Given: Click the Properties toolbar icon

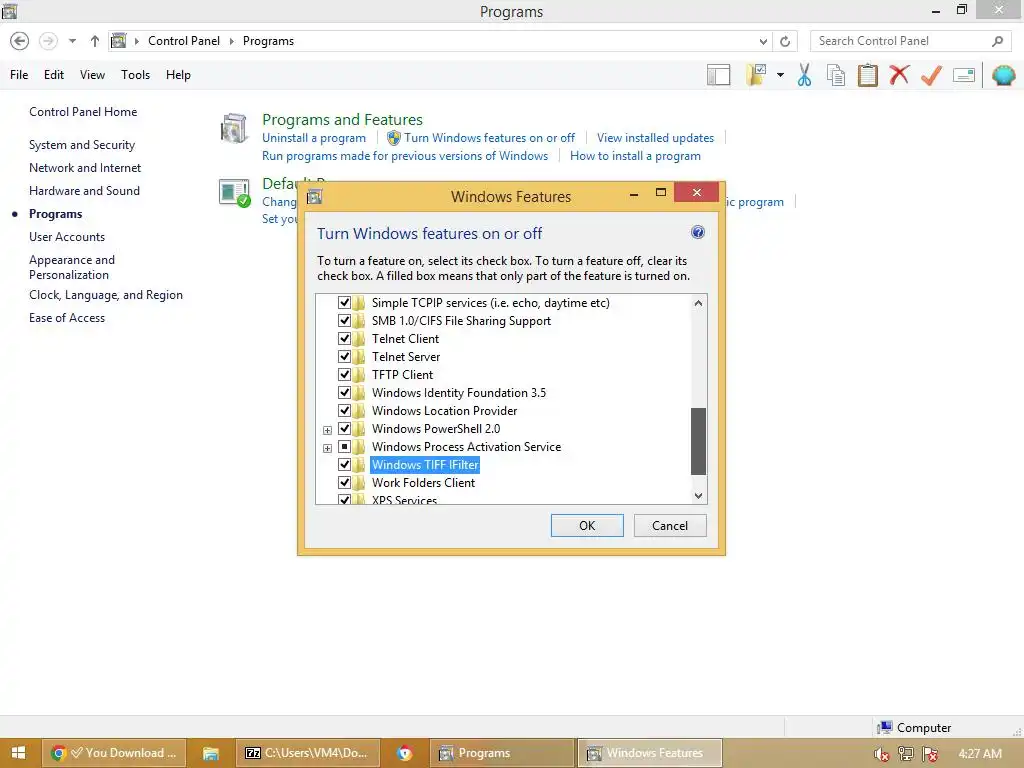Looking at the screenshot, I should (964, 75).
